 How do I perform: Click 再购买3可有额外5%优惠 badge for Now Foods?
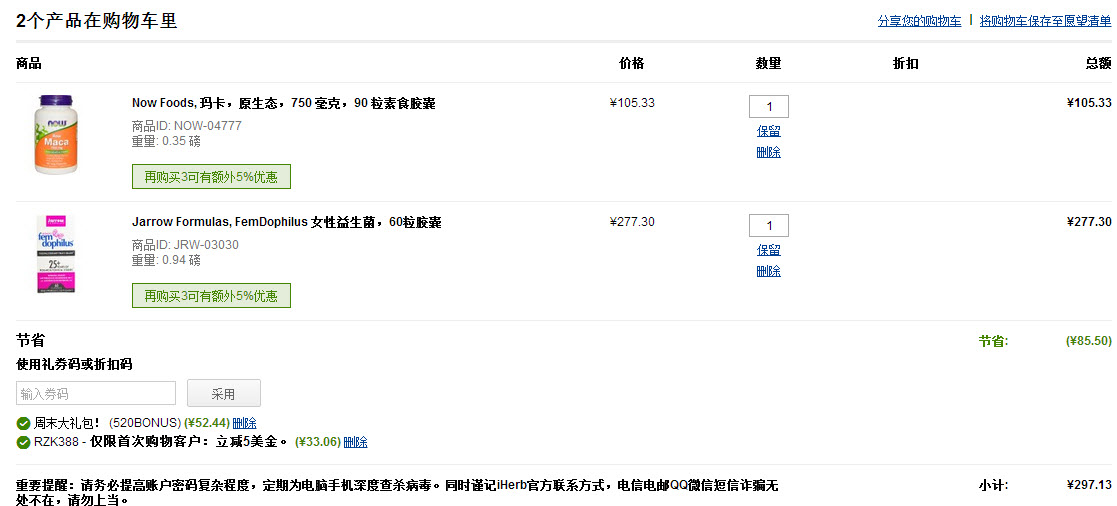[x=212, y=177]
